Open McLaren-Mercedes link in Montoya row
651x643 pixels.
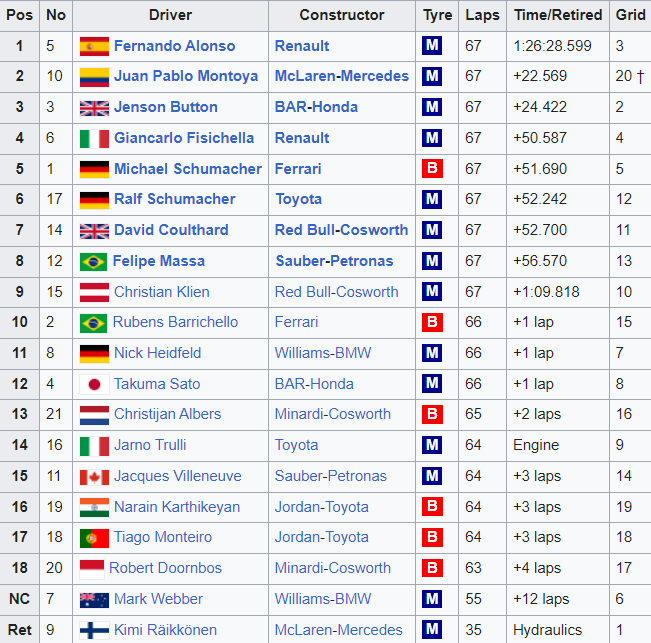pos(342,76)
